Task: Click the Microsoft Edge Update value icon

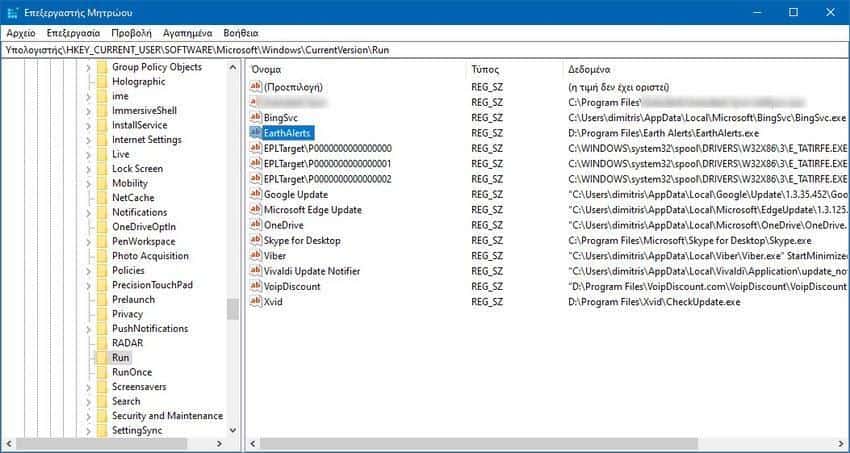Action: (255, 210)
